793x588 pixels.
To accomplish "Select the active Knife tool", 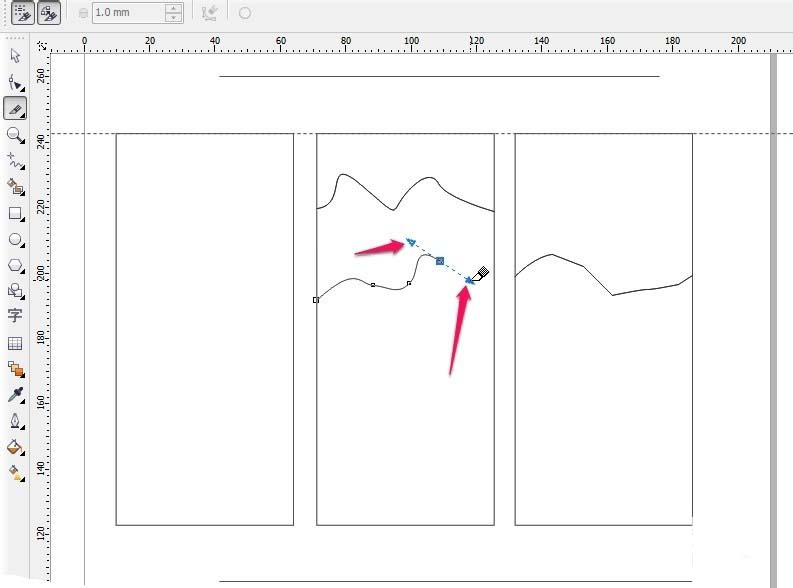I will point(15,109).
